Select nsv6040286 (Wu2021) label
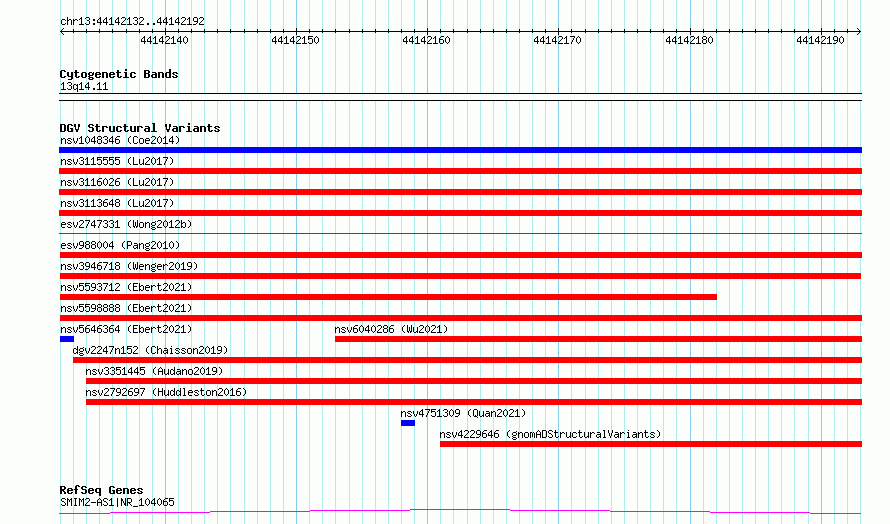Image resolution: width=890 pixels, height=524 pixels. click(391, 329)
